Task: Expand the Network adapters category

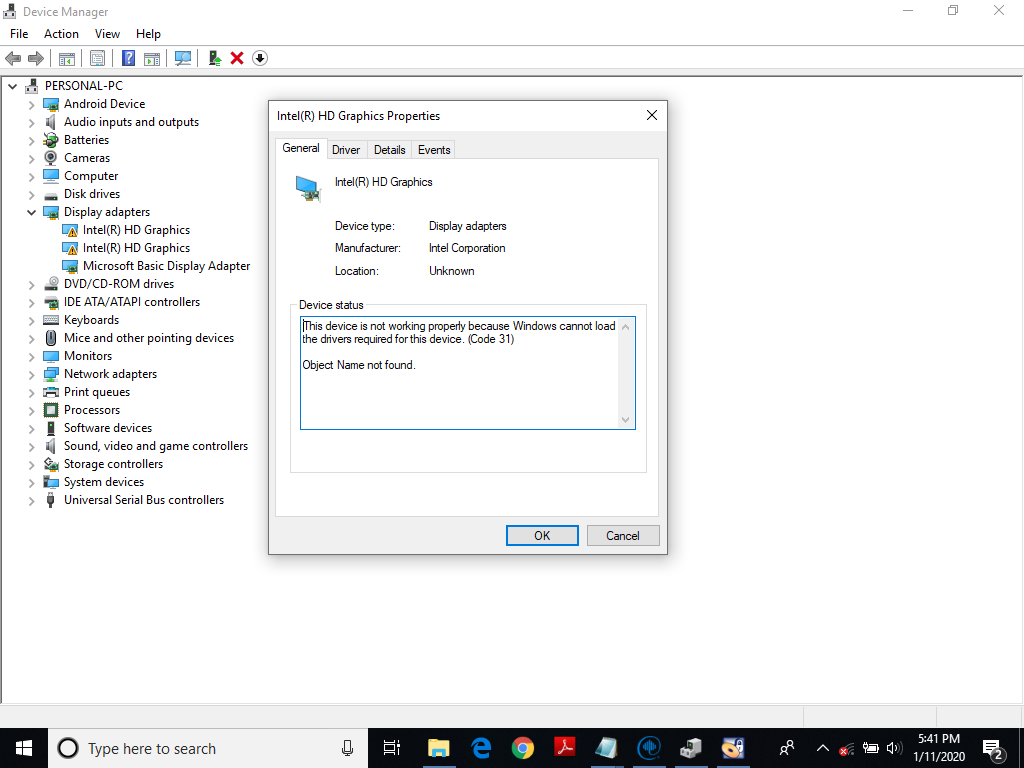Action: click(31, 374)
